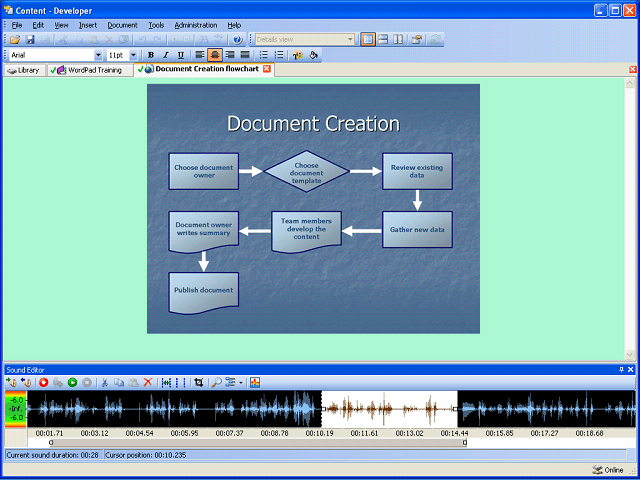Insert a numbered list

pyautogui.click(x=279, y=55)
